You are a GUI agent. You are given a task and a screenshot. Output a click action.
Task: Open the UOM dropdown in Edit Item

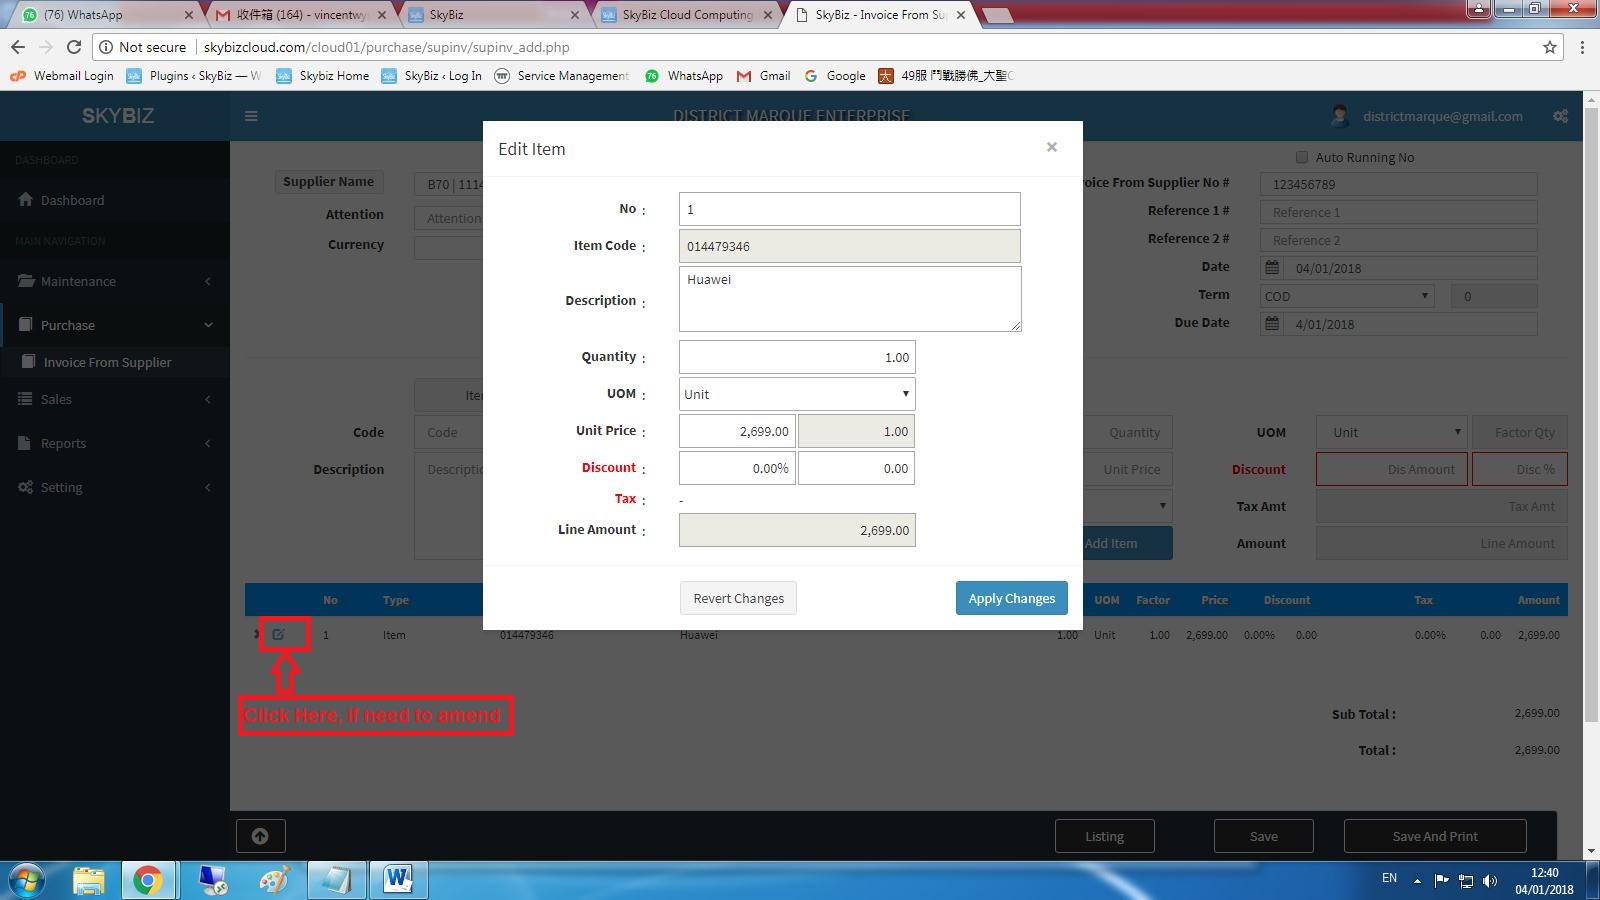[797, 394]
